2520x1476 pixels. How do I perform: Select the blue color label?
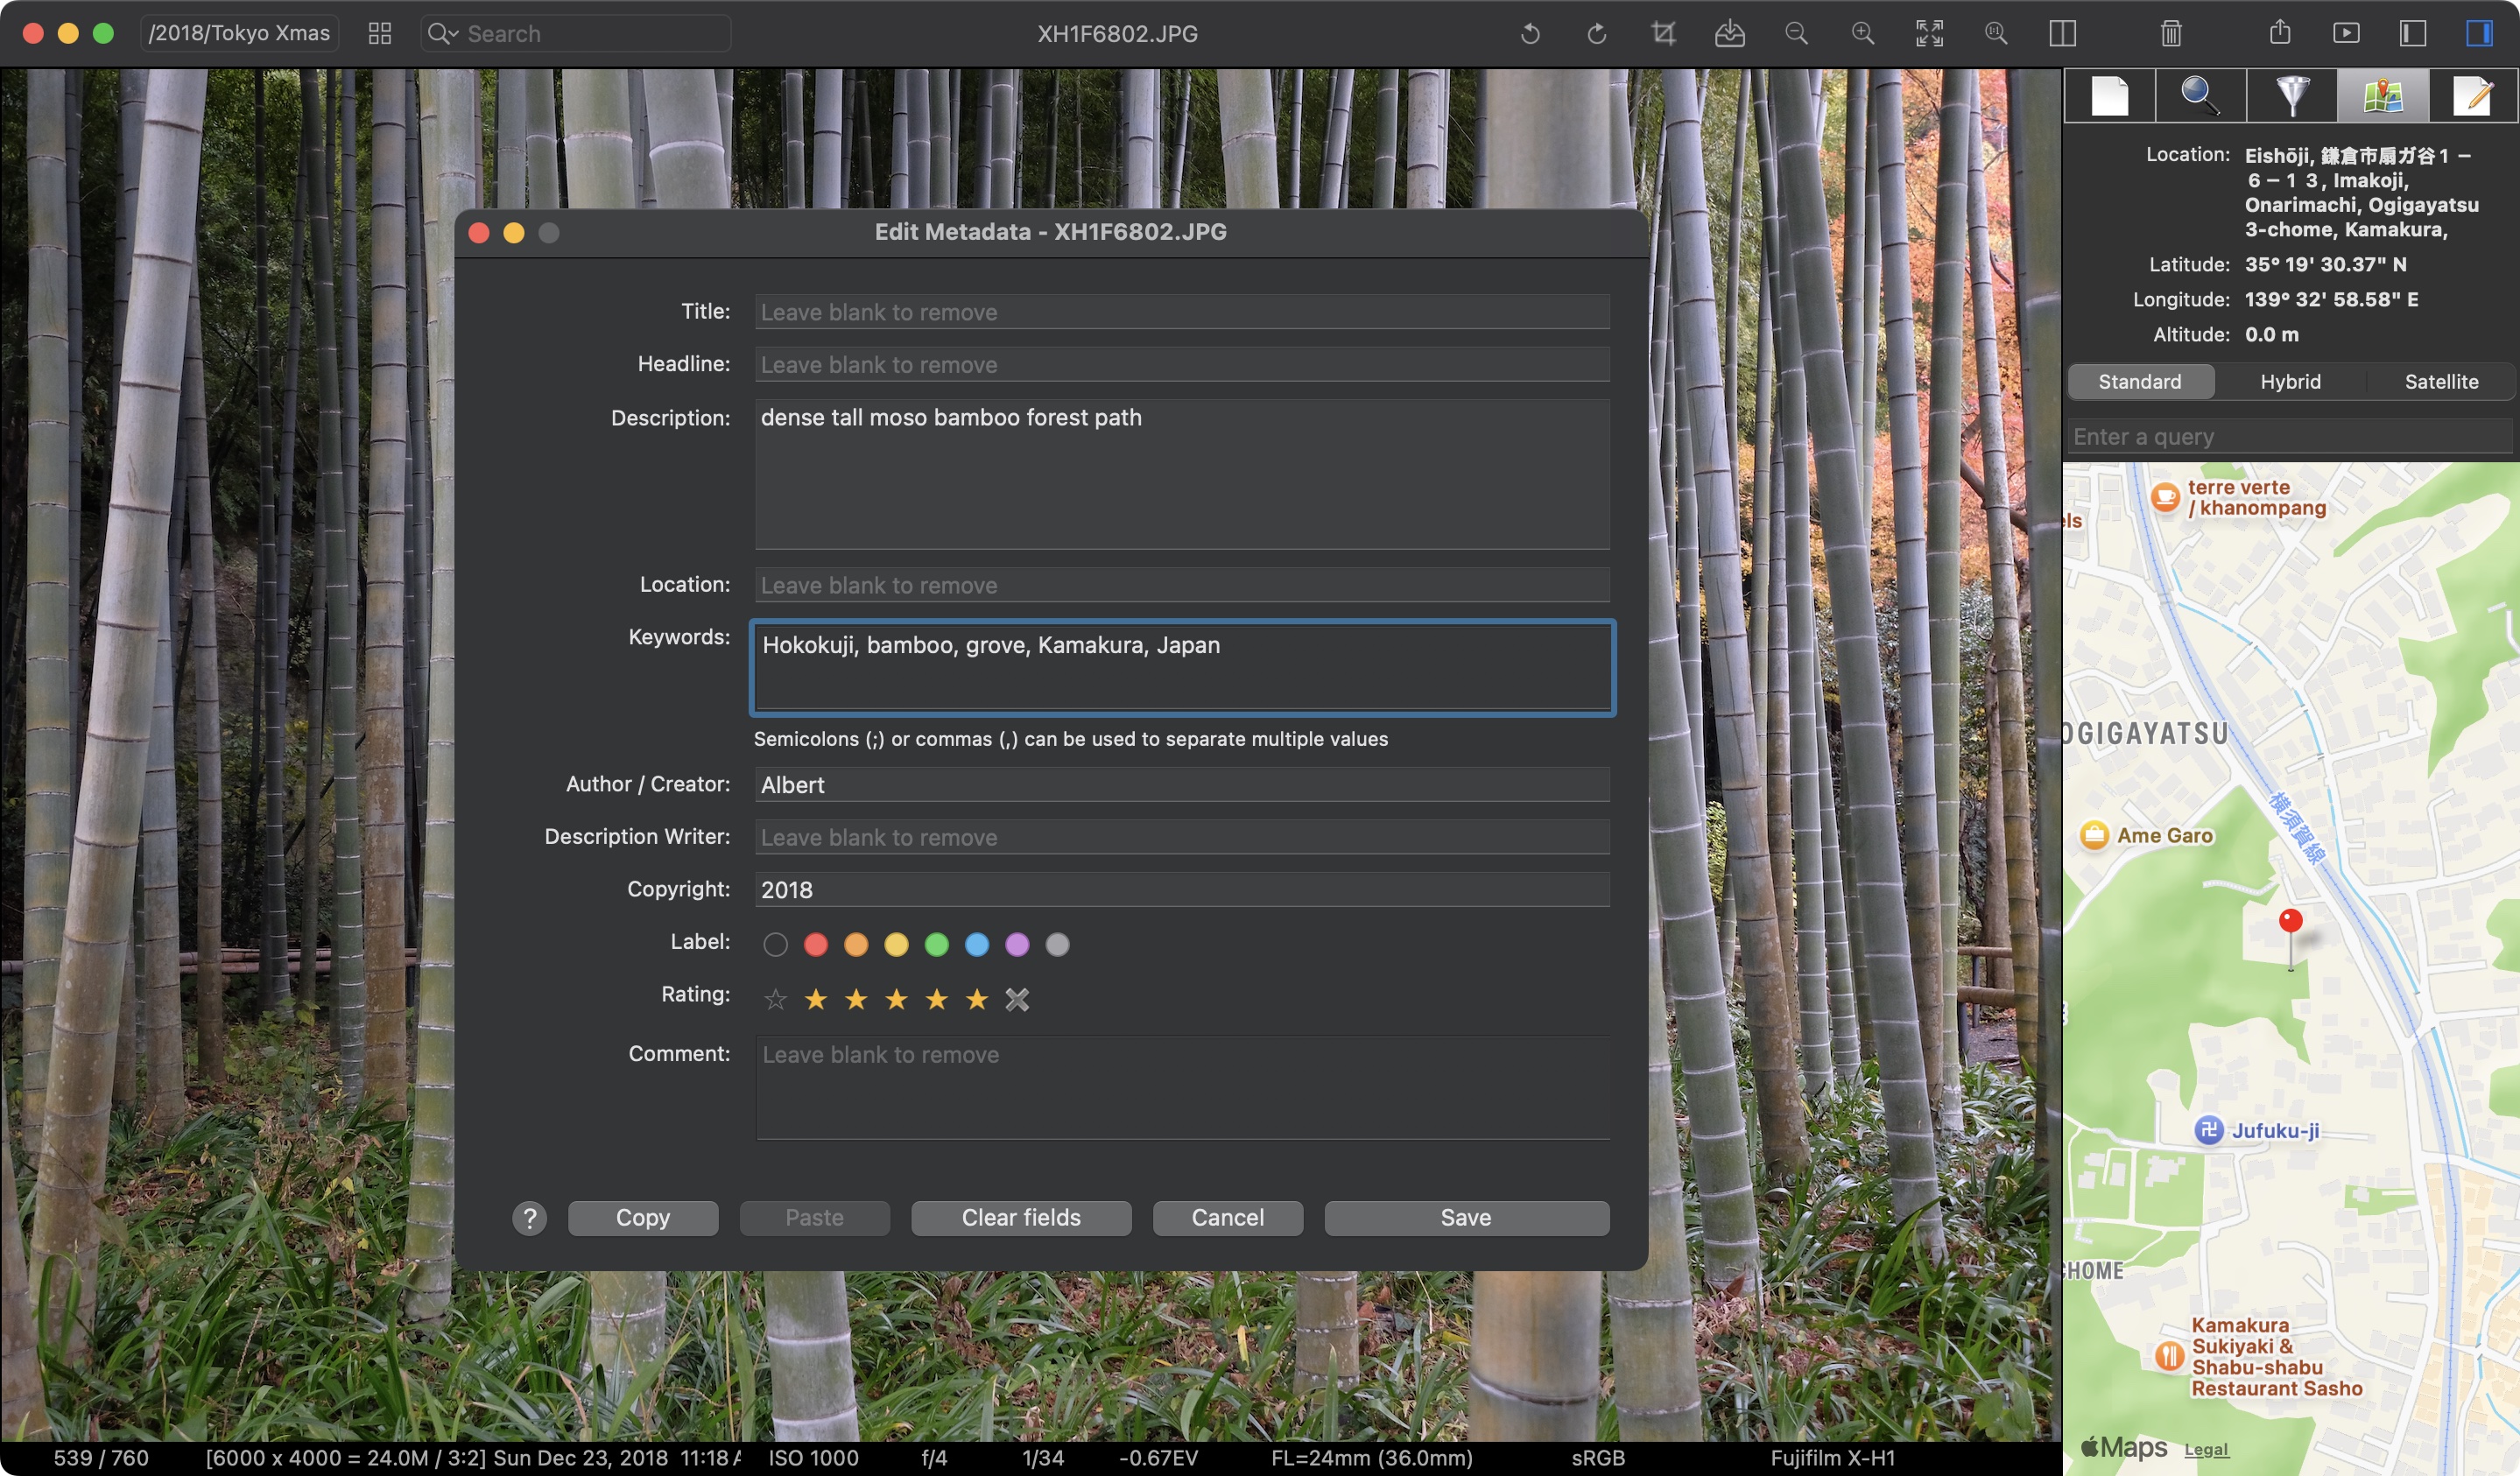click(x=977, y=944)
